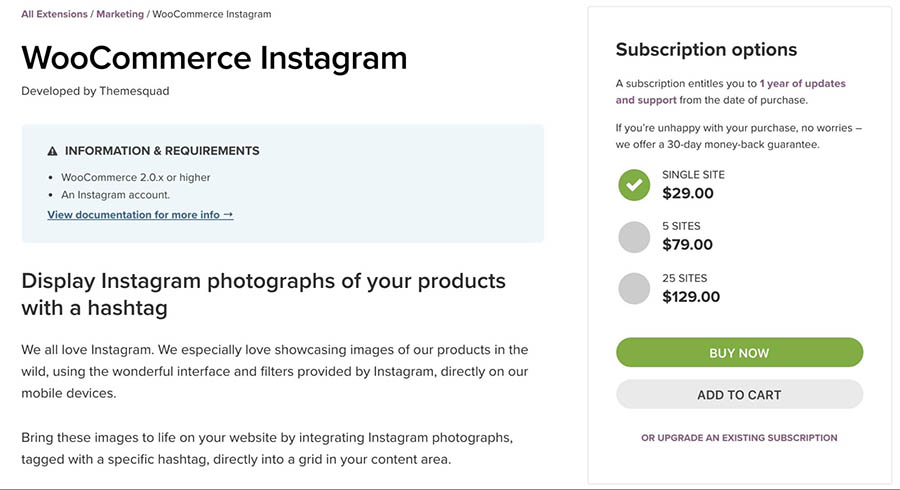Click the $129.00 price label
The image size is (900, 490).
(x=691, y=297)
